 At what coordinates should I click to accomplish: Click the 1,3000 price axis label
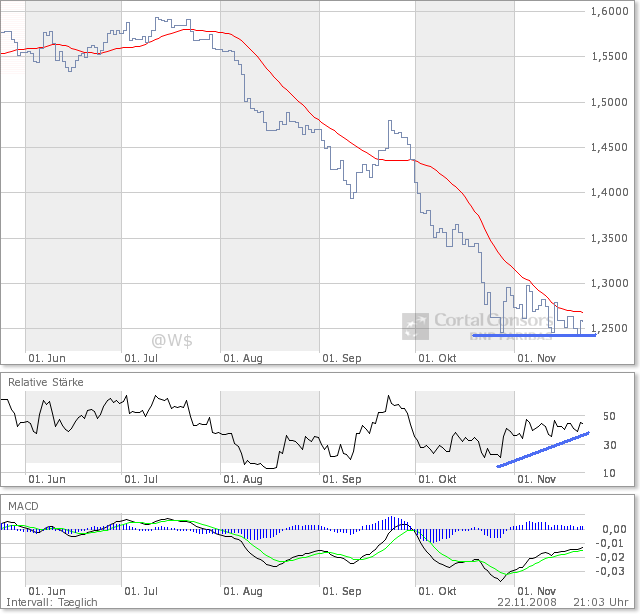[609, 283]
